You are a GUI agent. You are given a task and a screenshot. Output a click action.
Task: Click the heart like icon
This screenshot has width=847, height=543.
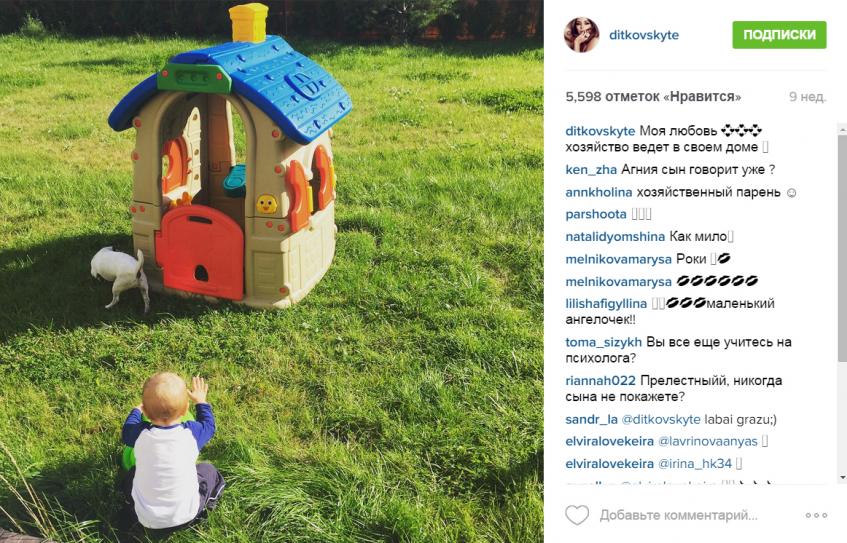coord(577,515)
